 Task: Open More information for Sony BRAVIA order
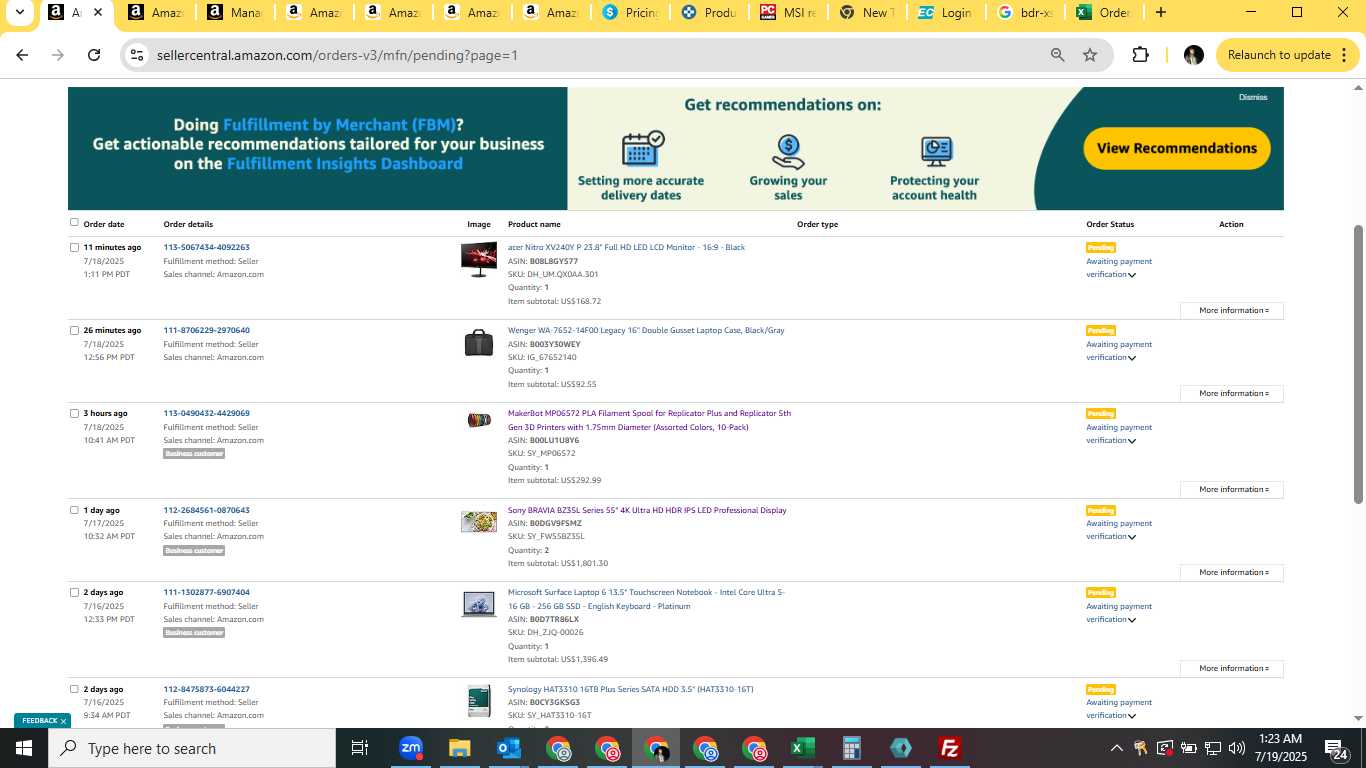click(1231, 572)
